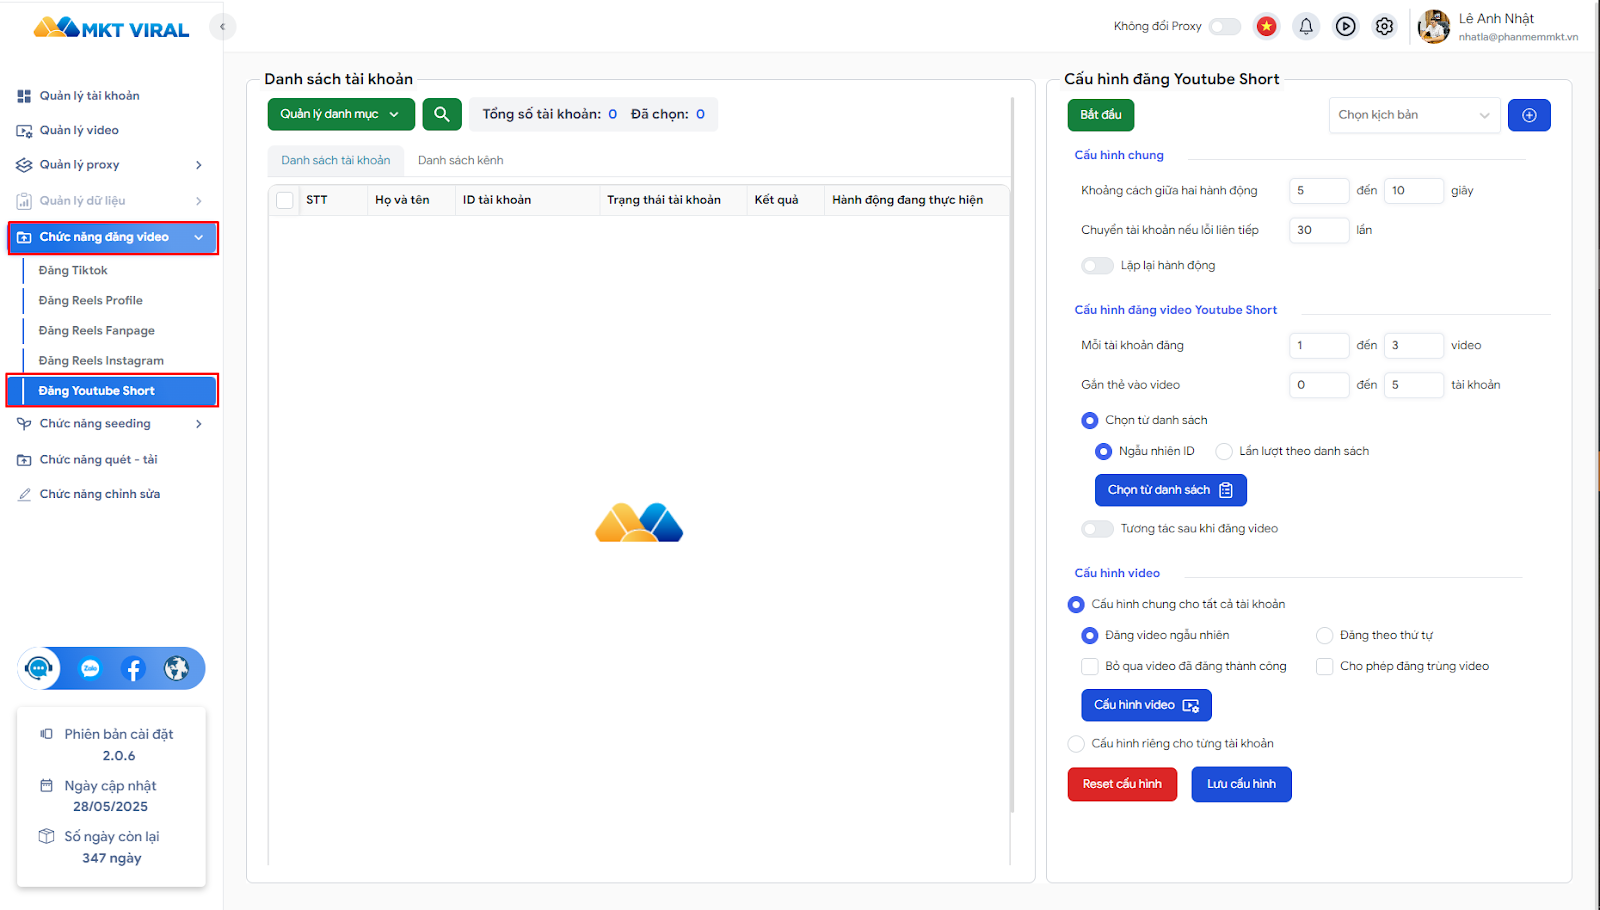The image size is (1600, 910).
Task: Click Gắn thẻ vào video maximum field
Action: click(1414, 385)
